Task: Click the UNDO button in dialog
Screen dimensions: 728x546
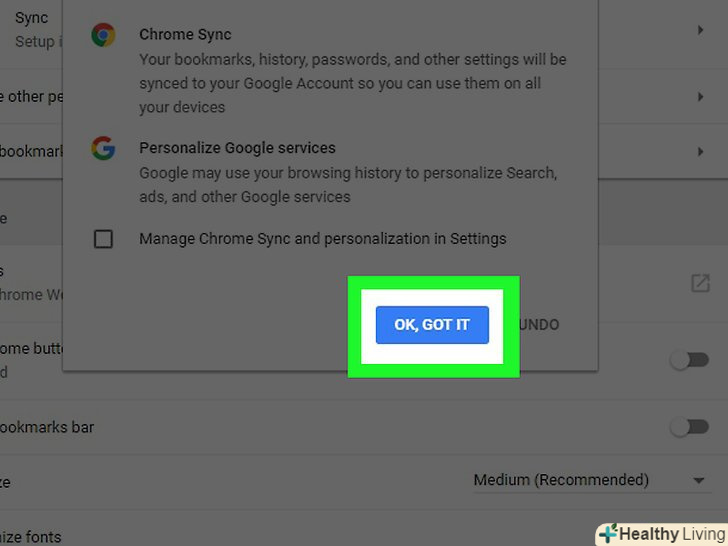Action: pos(540,325)
